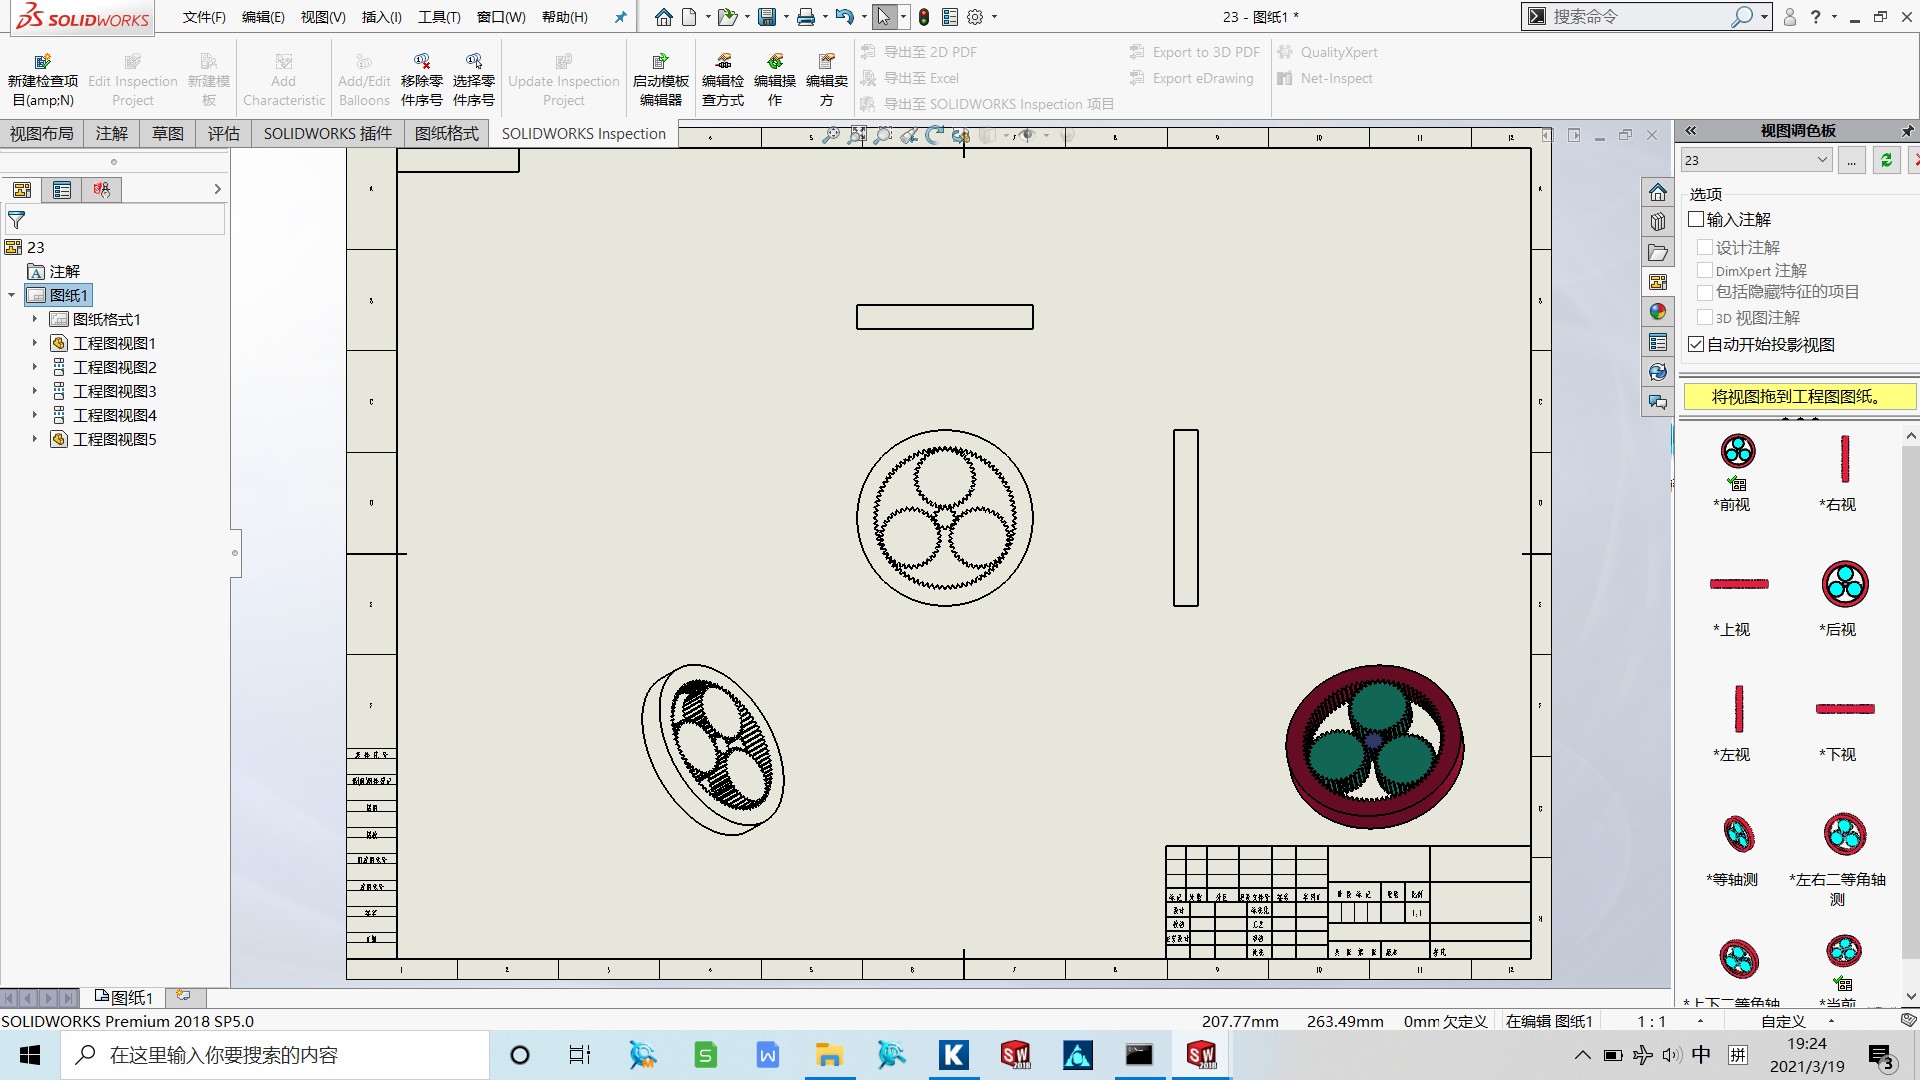The width and height of the screenshot is (1920, 1080).
Task: Switch to 图纸格式 tab
Action: 447,133
